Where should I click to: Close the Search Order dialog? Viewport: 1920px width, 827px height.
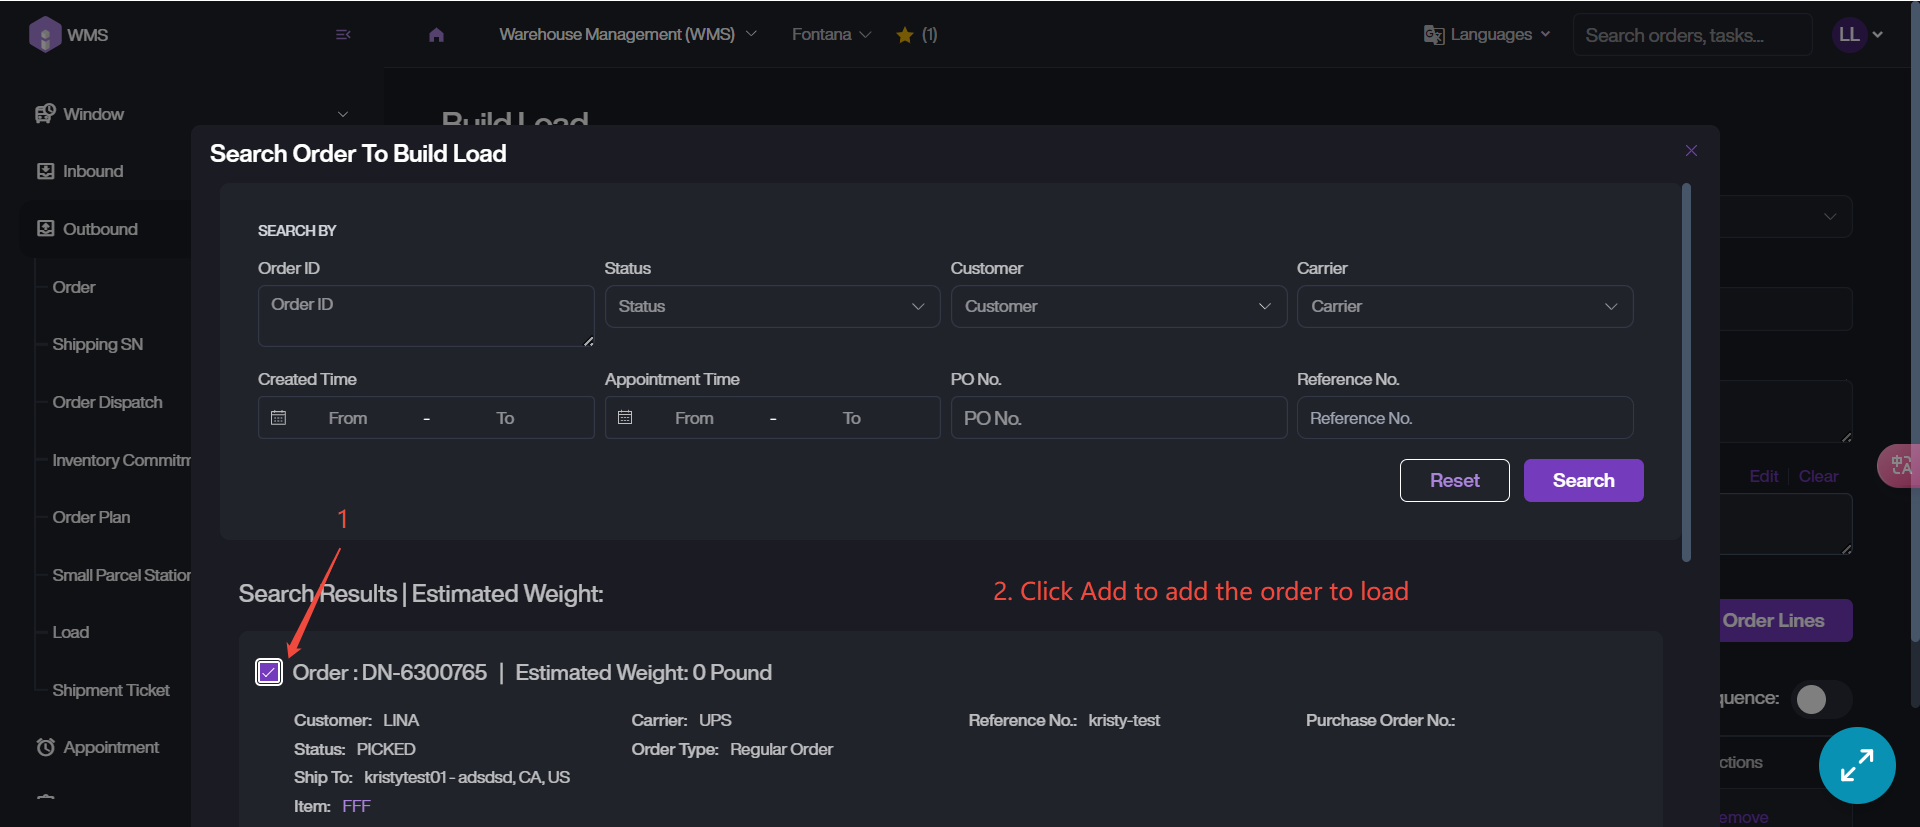point(1691,151)
